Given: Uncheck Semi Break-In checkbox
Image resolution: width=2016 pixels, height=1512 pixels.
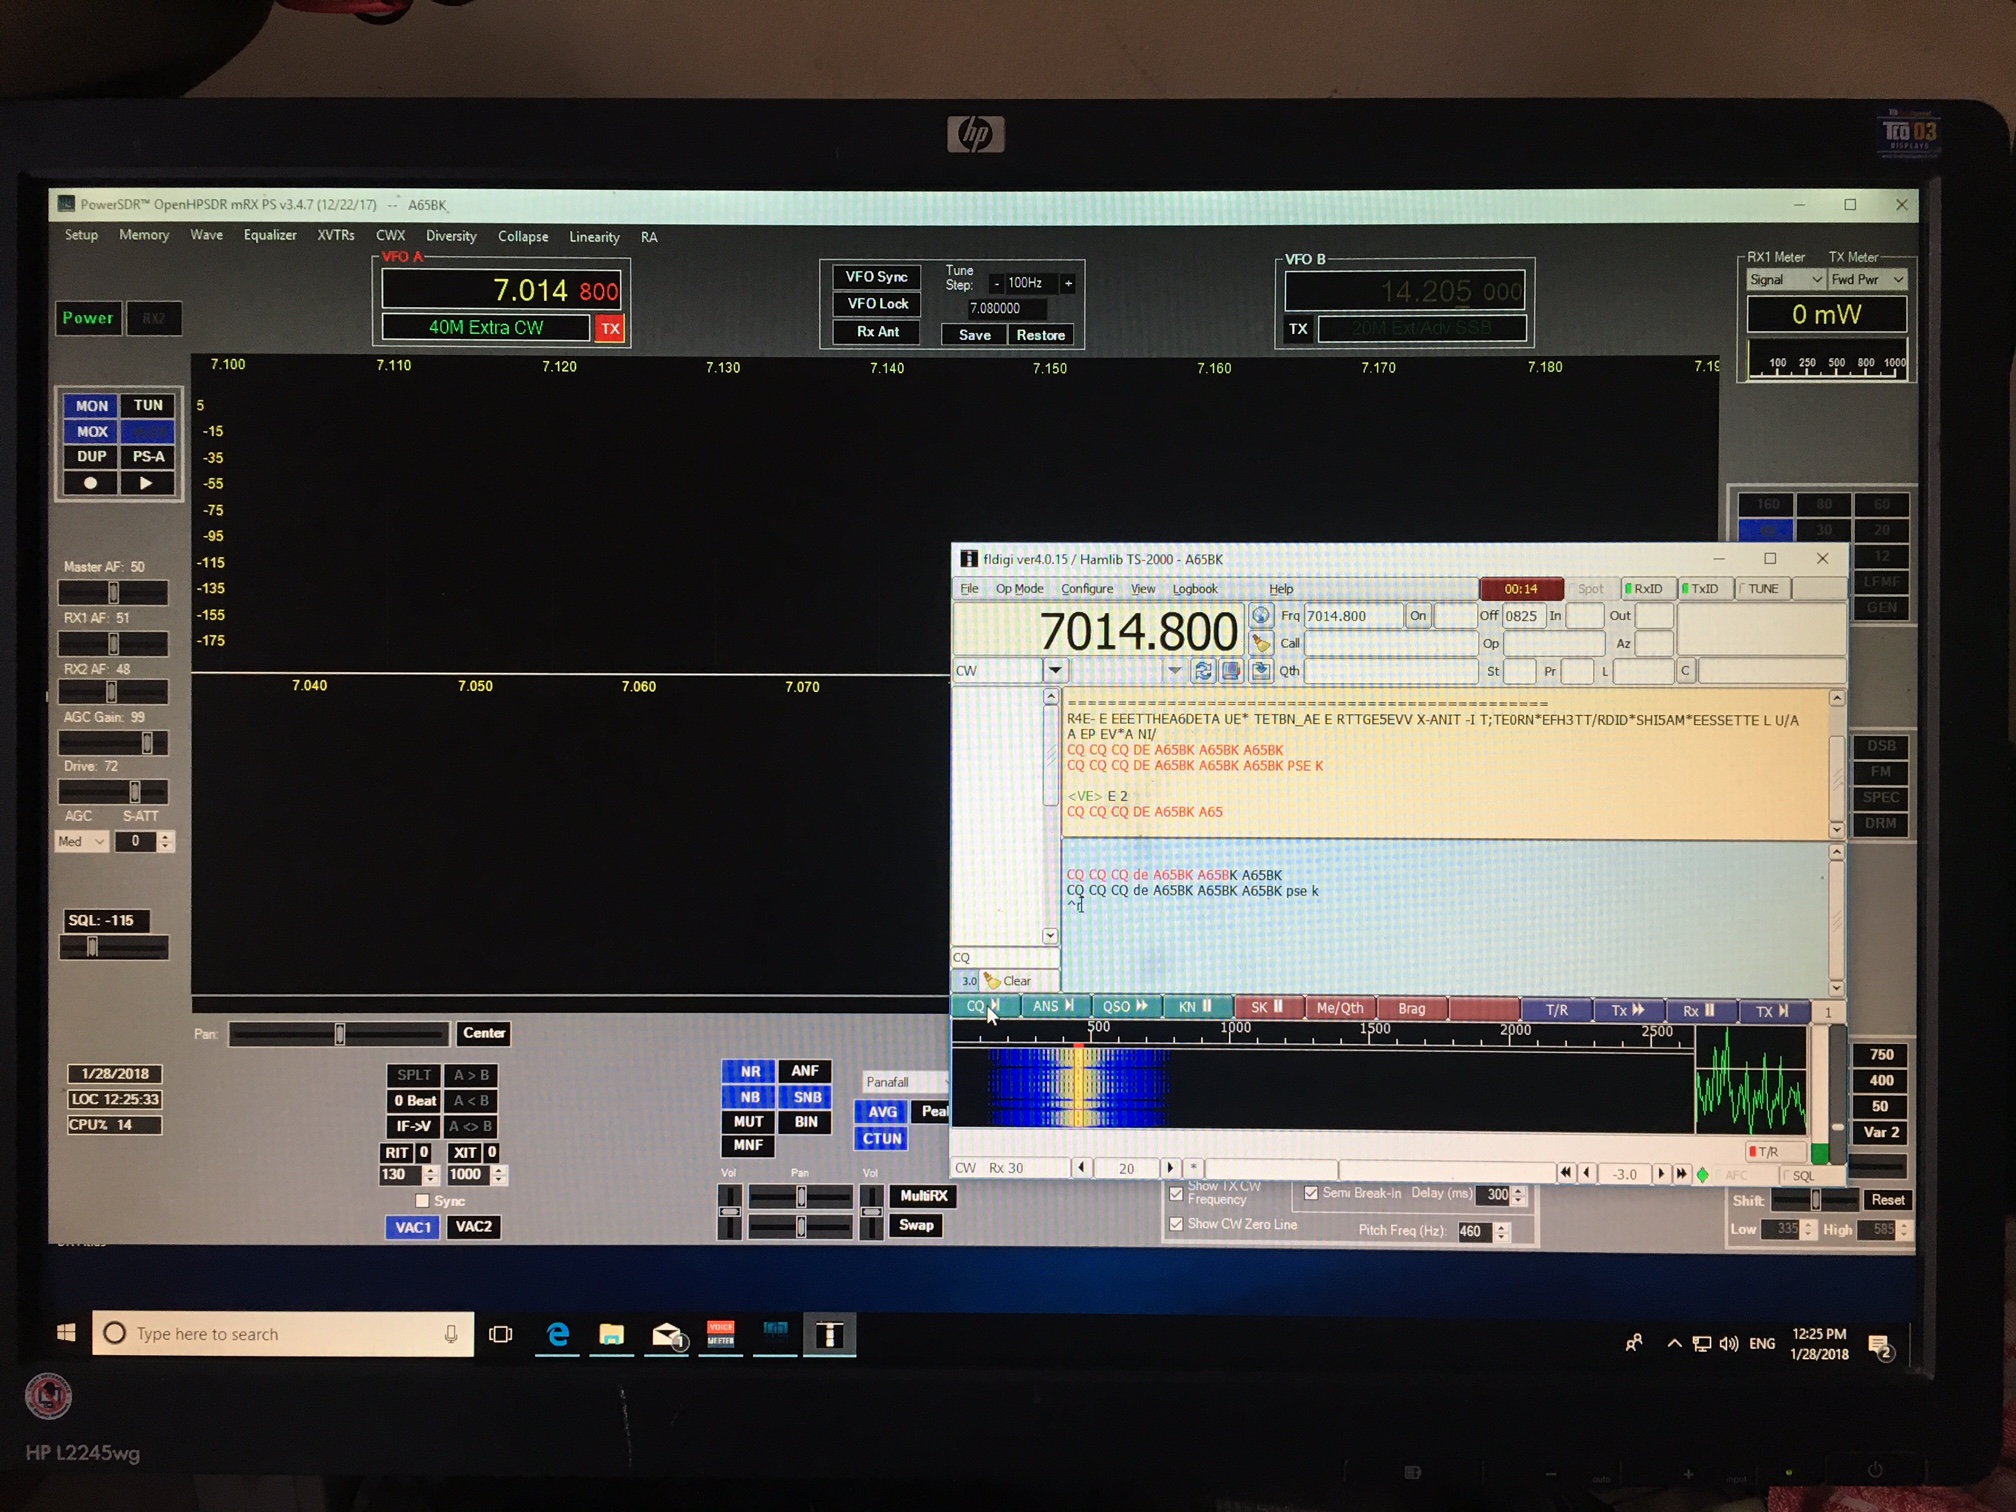Looking at the screenshot, I should point(1311,1192).
